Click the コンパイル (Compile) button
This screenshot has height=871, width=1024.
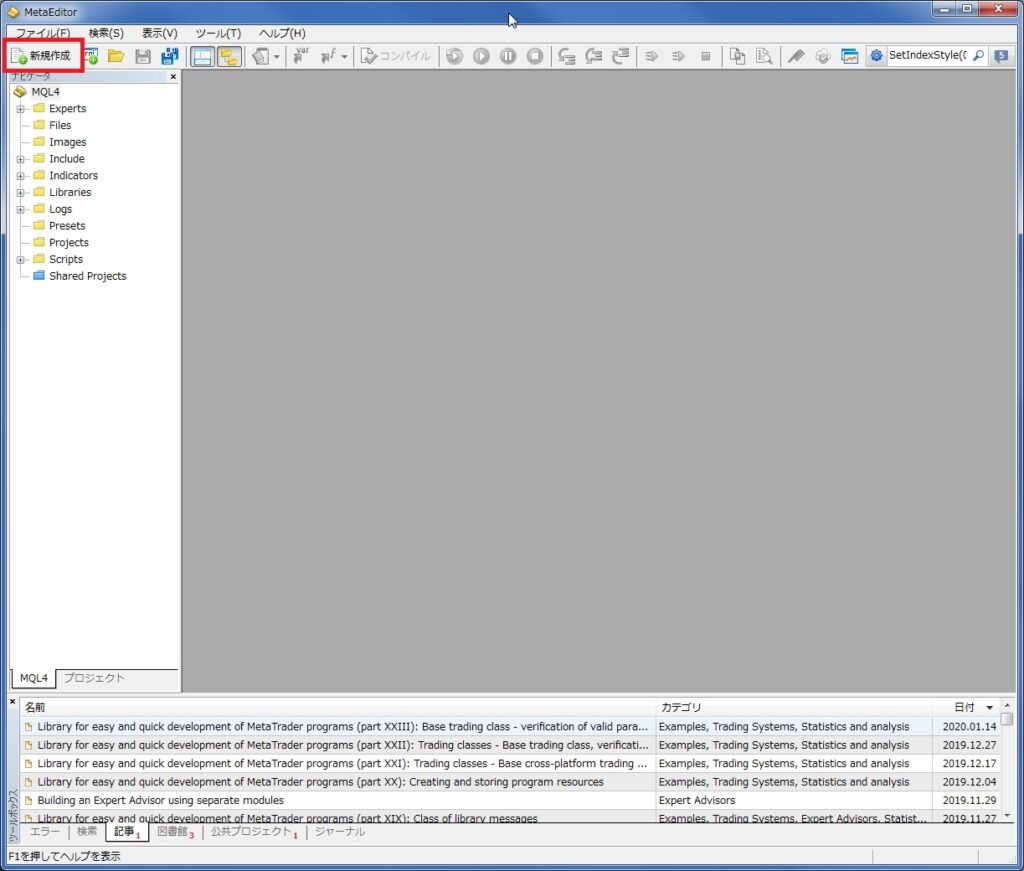click(x=396, y=56)
